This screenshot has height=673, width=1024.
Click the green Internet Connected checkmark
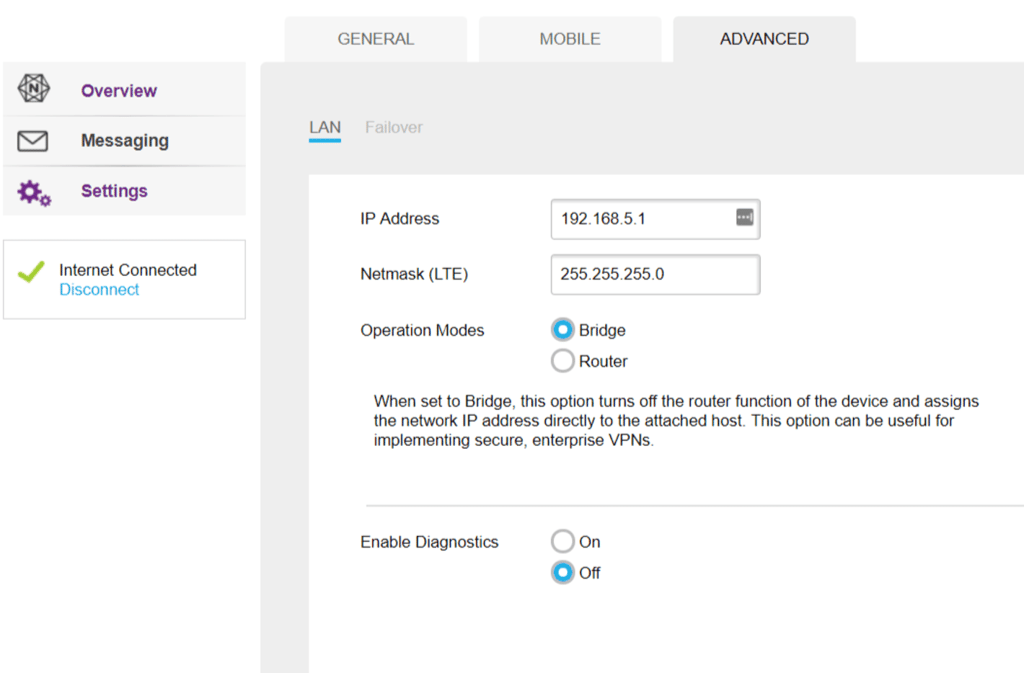[32, 271]
